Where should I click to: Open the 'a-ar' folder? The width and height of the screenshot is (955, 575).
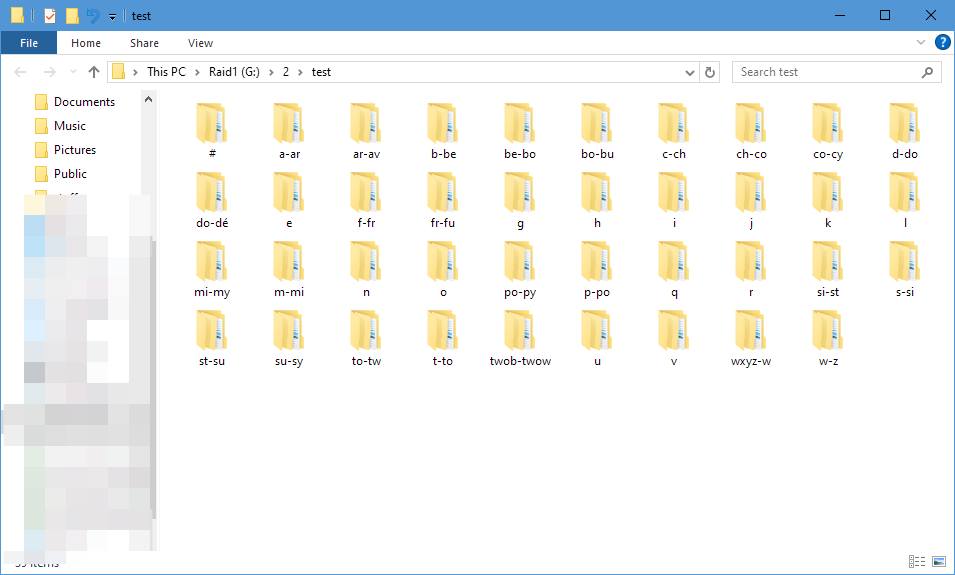tap(289, 131)
